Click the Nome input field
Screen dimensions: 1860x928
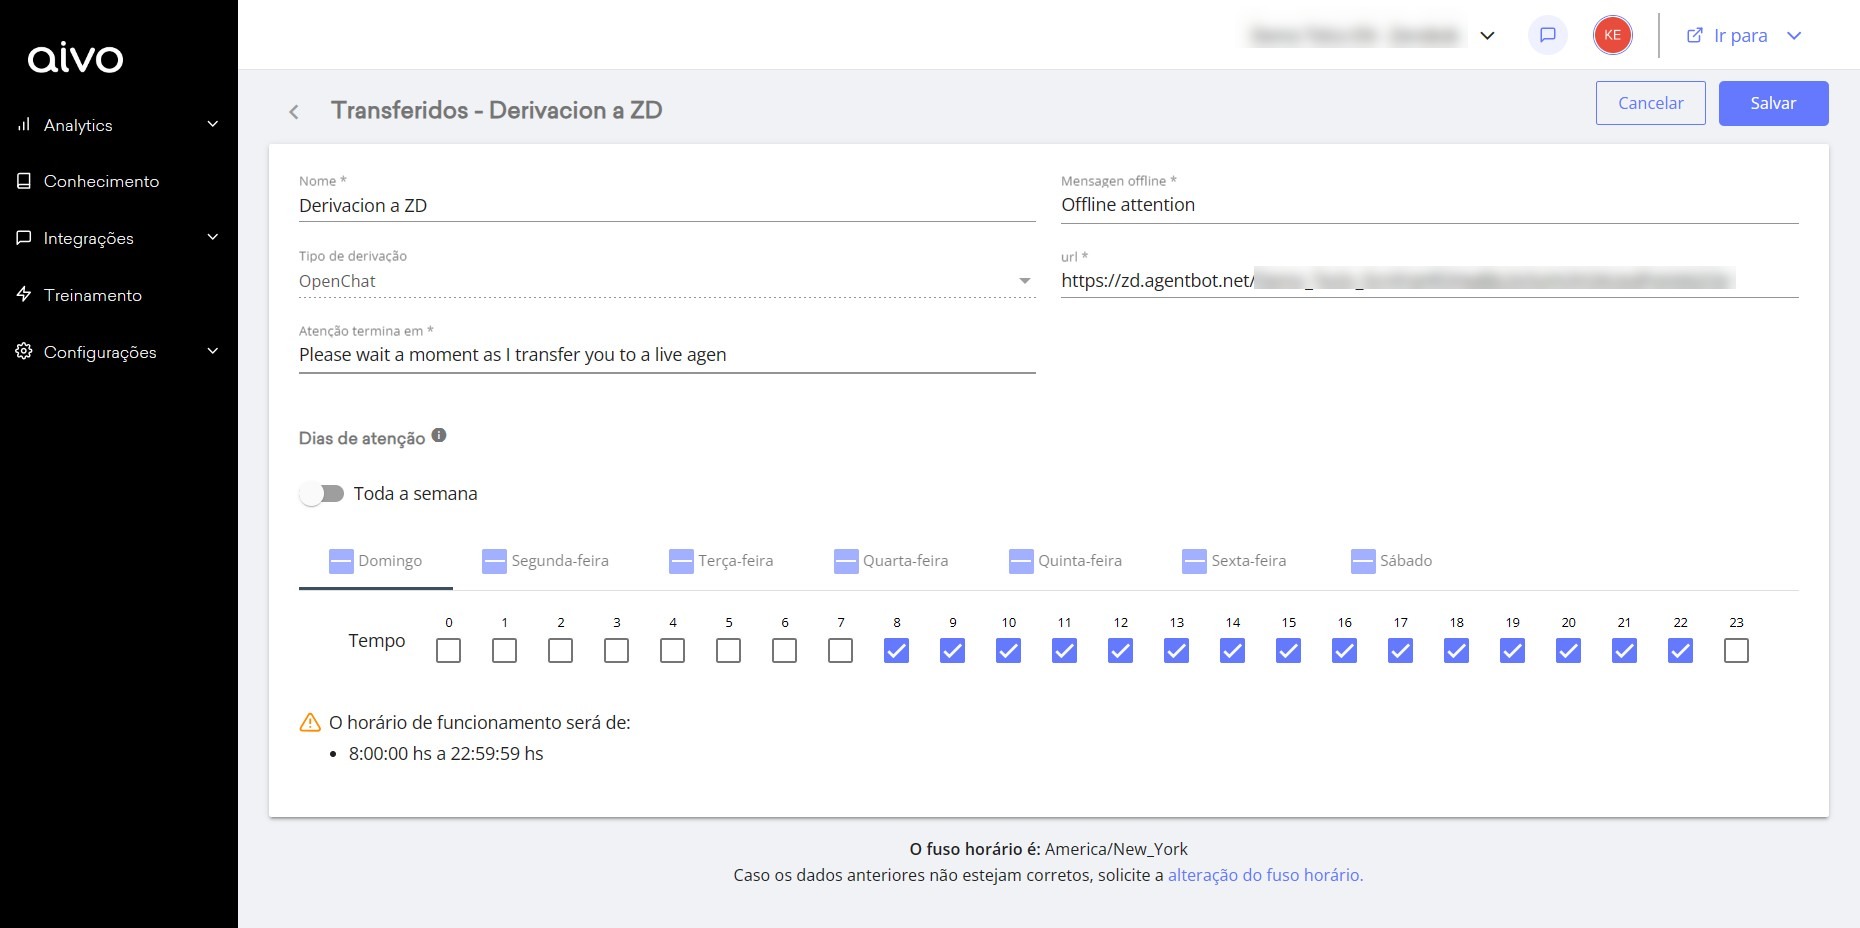[667, 206]
